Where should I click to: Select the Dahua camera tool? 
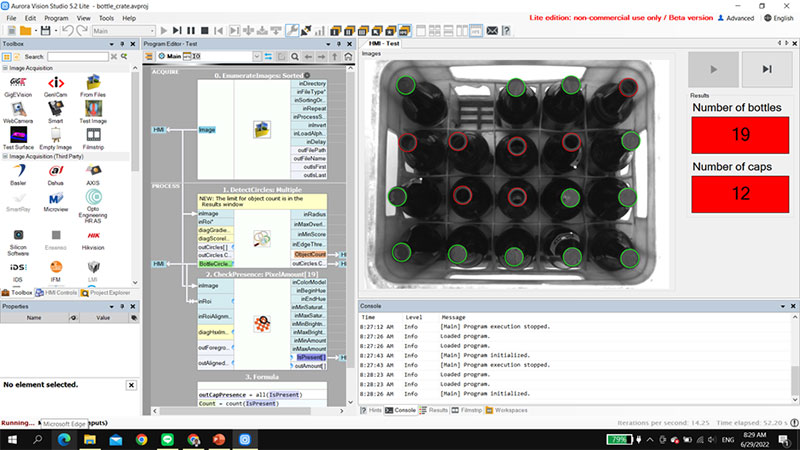click(x=56, y=174)
